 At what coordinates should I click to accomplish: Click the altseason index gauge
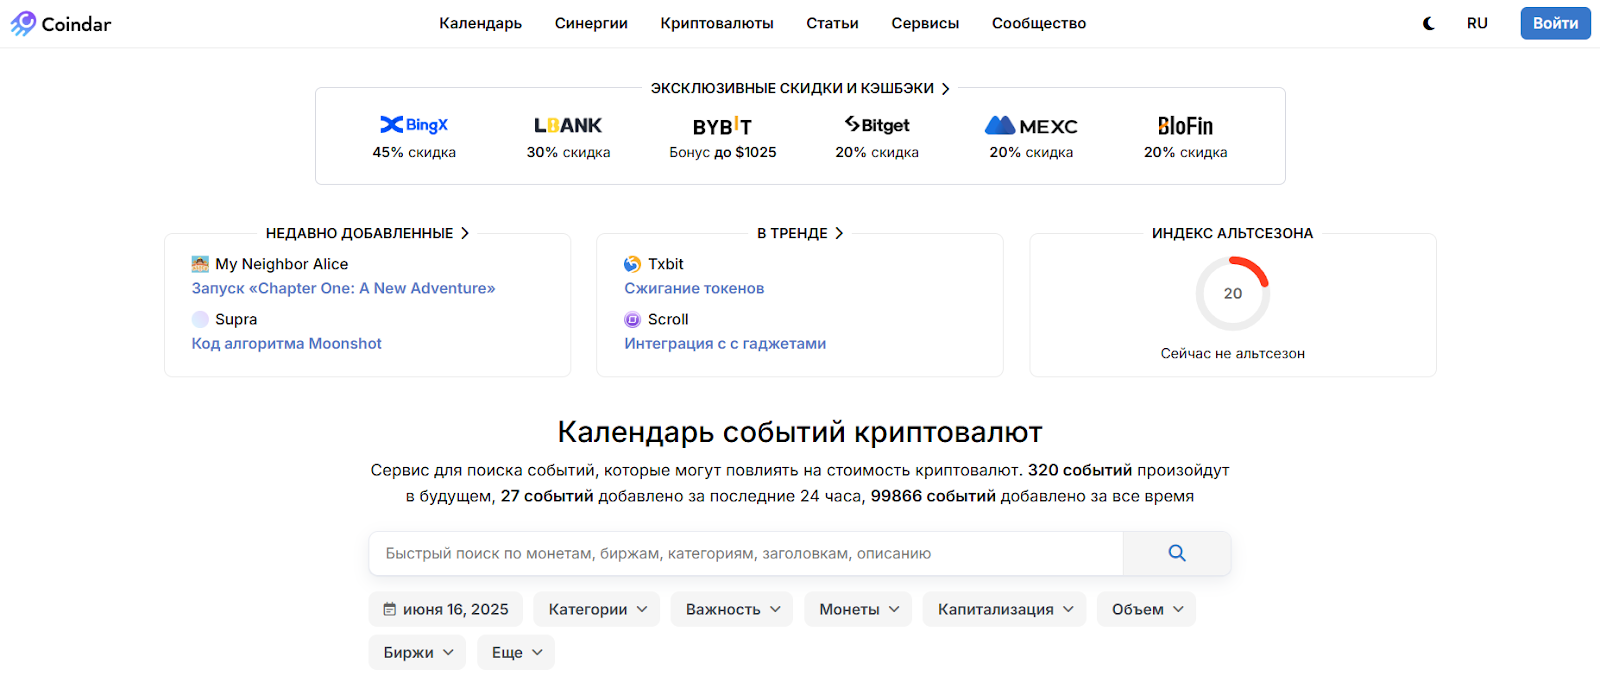tap(1233, 293)
